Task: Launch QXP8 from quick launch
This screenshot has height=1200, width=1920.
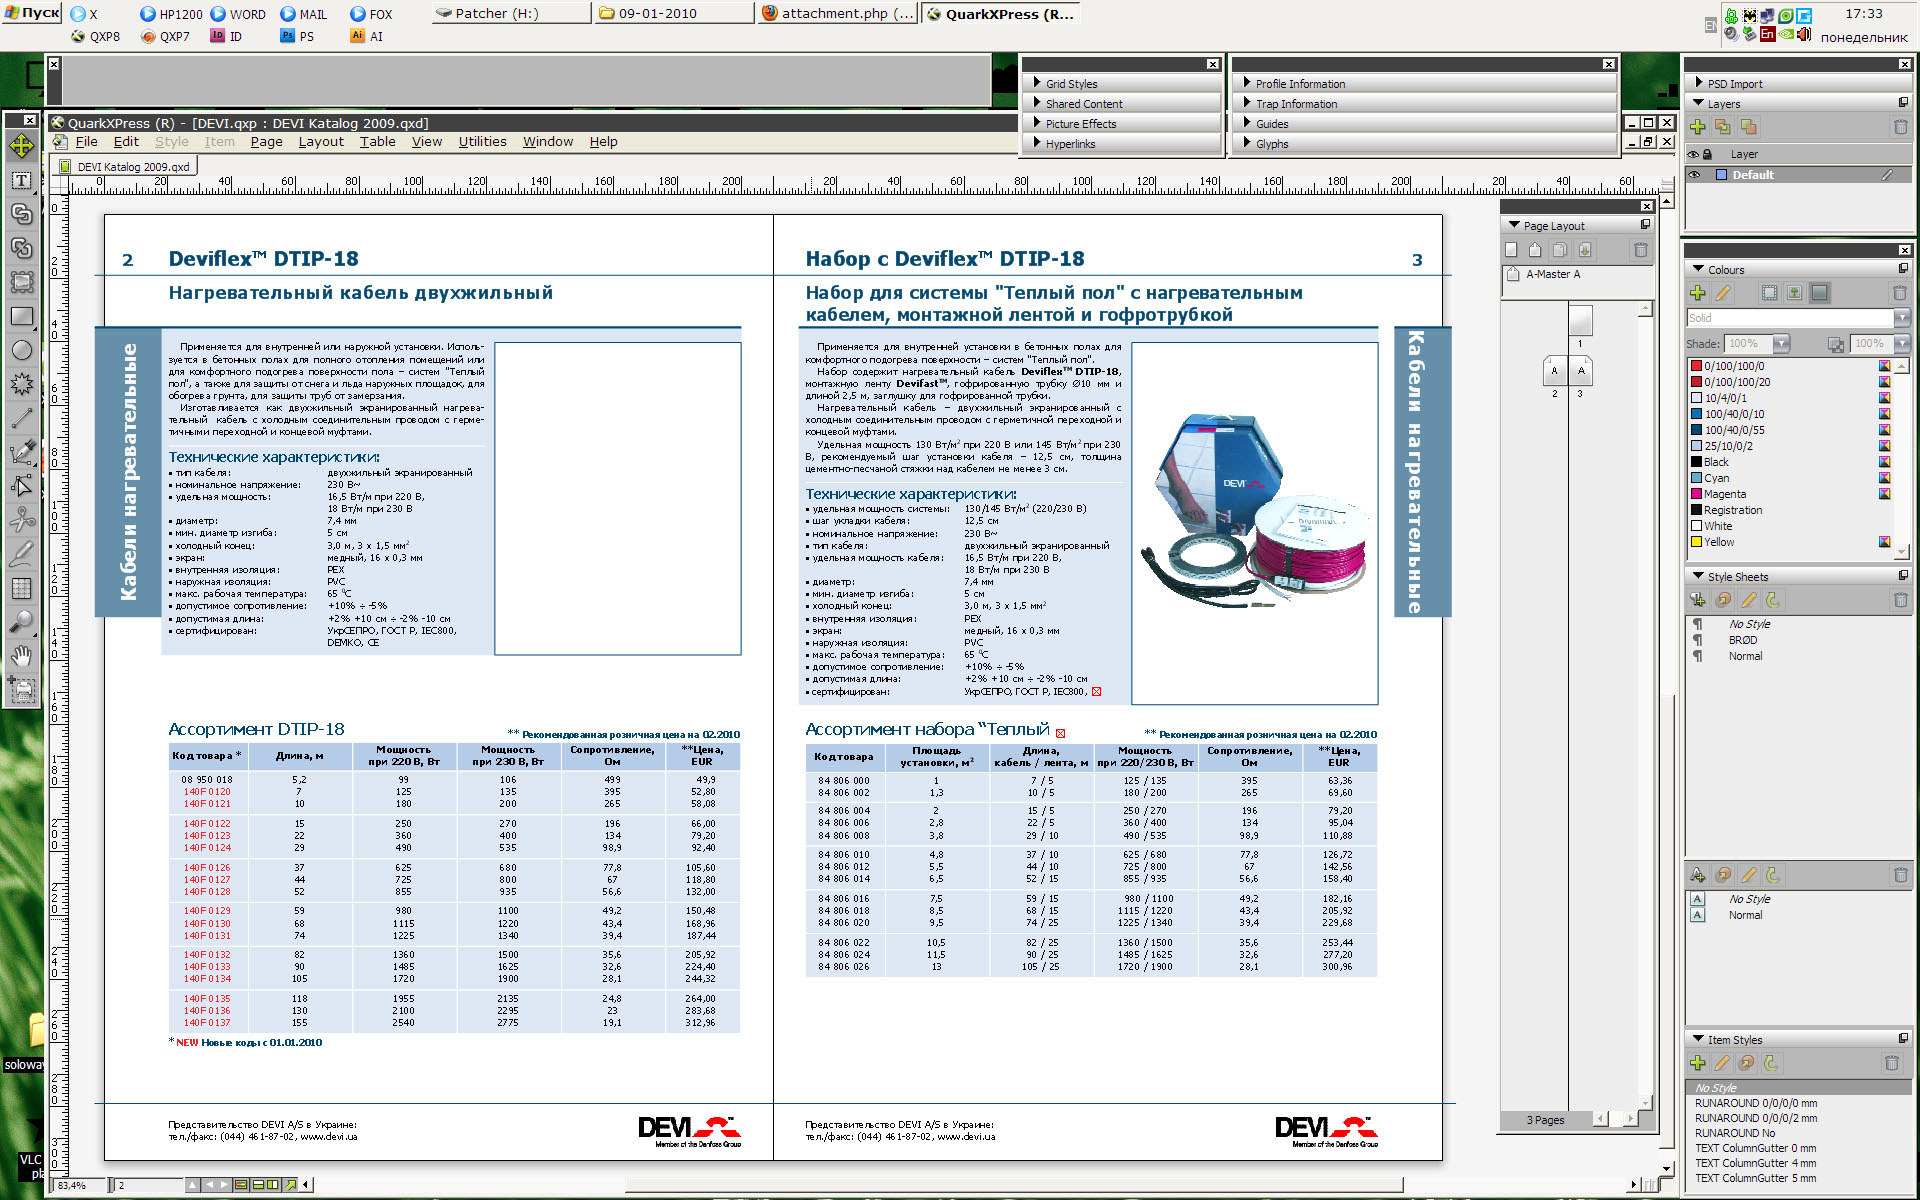Action: click(96, 36)
